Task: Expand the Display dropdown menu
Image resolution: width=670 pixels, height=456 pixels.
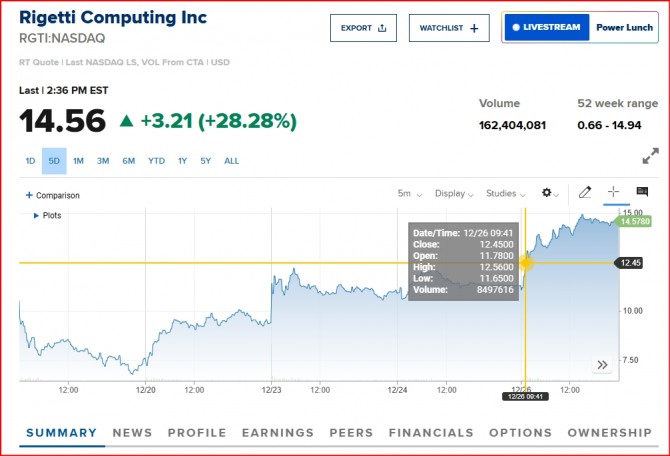Action: [455, 194]
